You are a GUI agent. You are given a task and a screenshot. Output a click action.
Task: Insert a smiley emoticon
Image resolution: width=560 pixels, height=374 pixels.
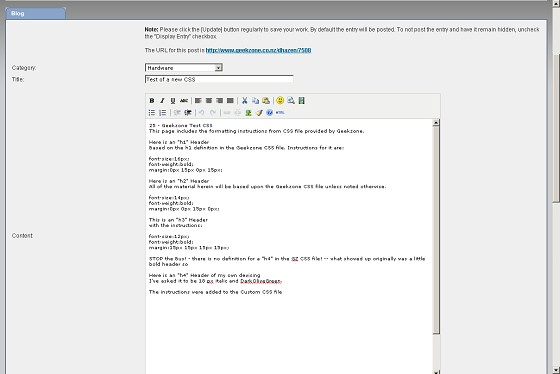[x=280, y=100]
